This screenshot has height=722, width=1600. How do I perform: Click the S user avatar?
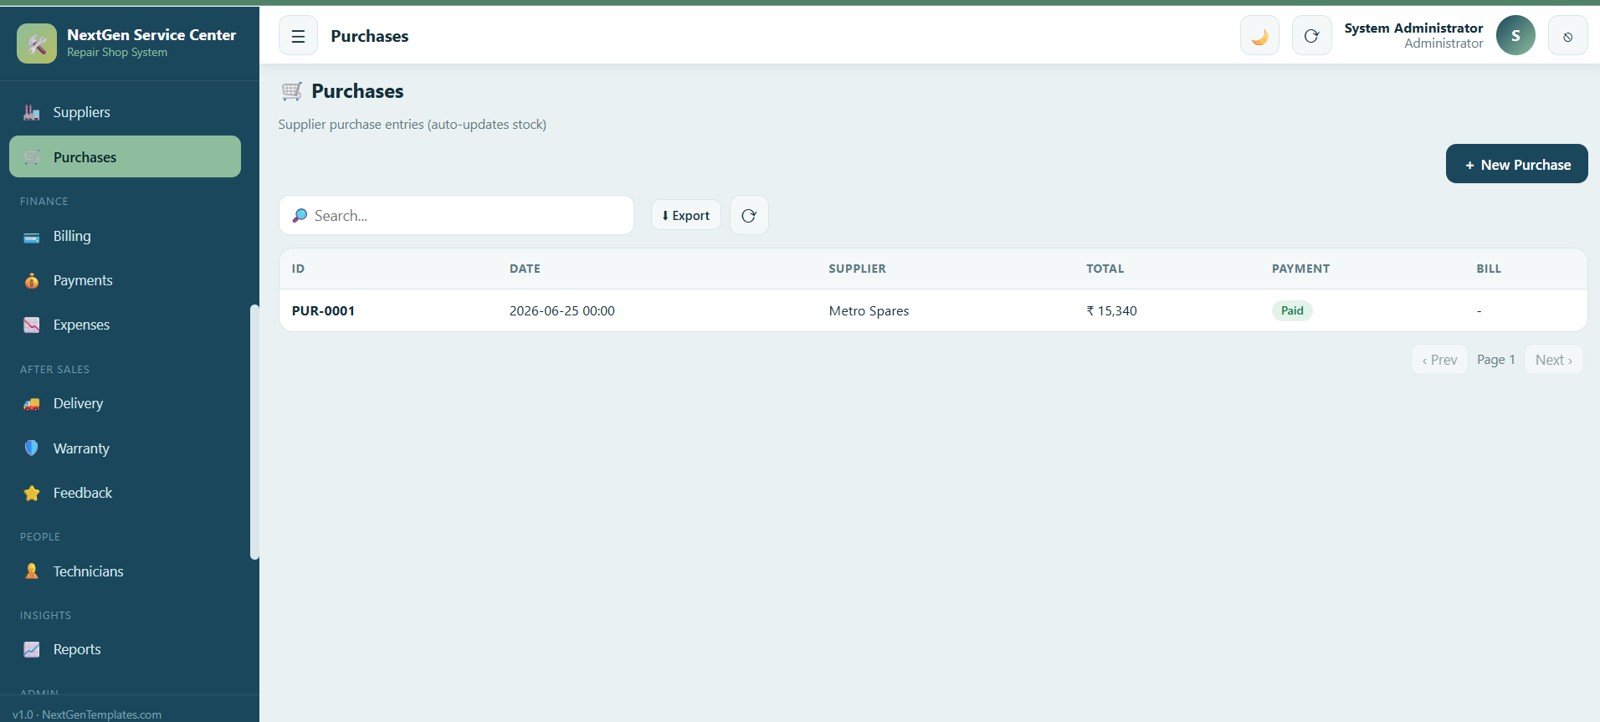(x=1516, y=36)
